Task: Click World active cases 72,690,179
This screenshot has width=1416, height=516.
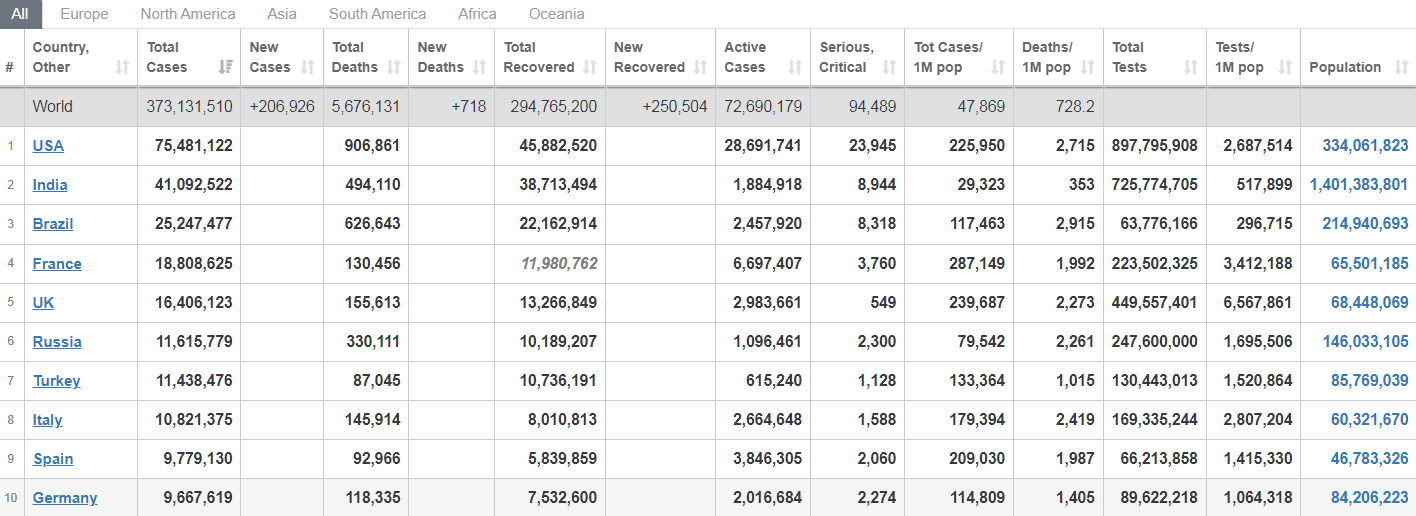Action: click(x=763, y=107)
